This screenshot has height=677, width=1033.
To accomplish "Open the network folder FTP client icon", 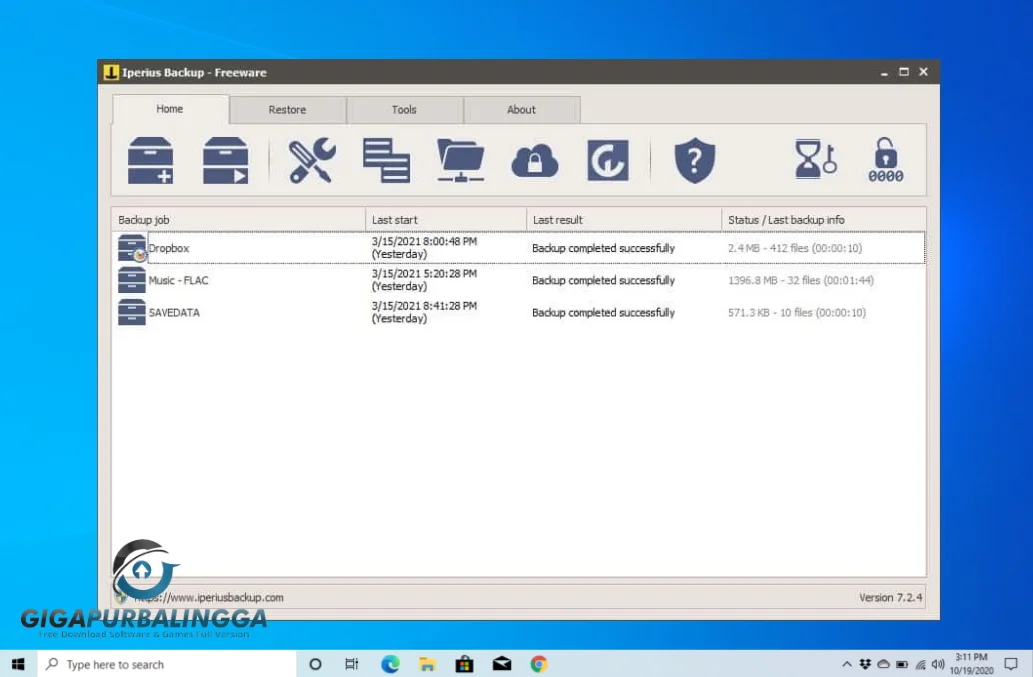I will tap(461, 160).
